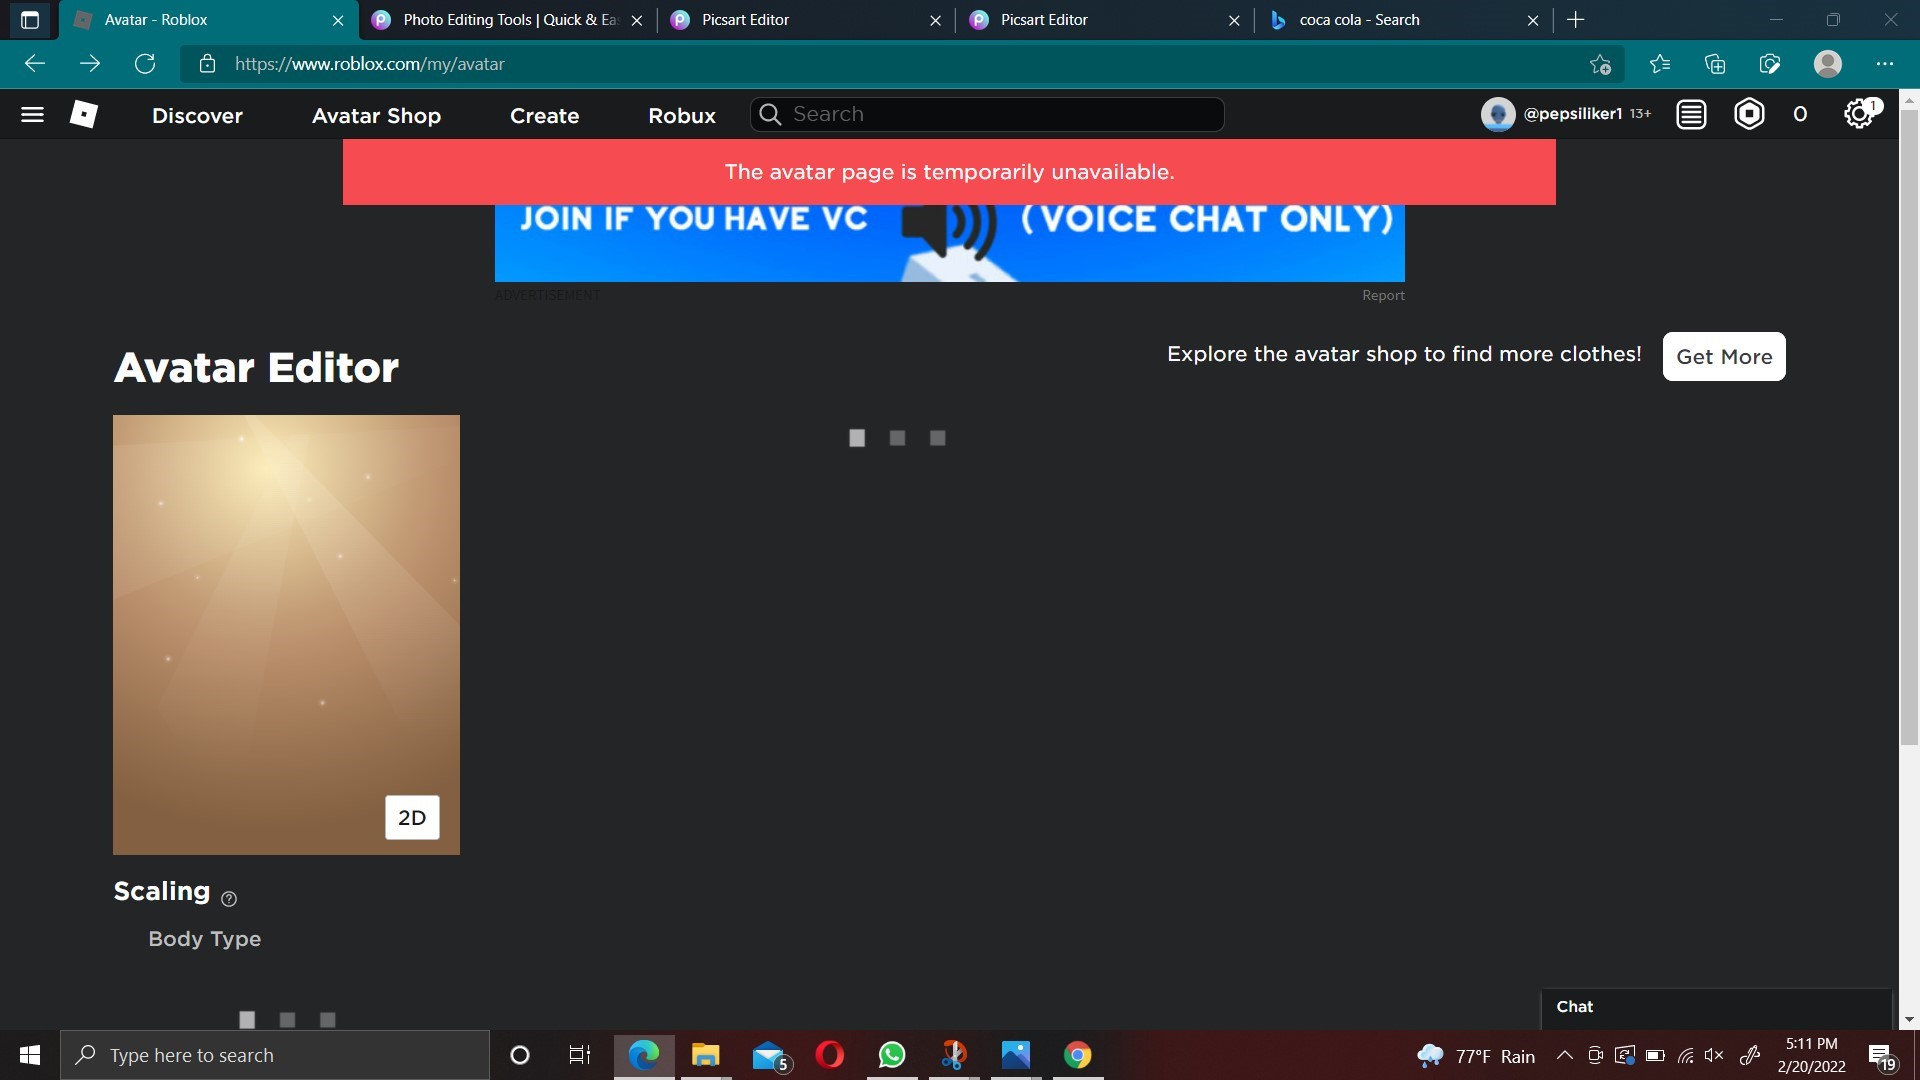Click the battery status tray icon
Screen dimensions: 1920x1080
tap(1655, 1055)
